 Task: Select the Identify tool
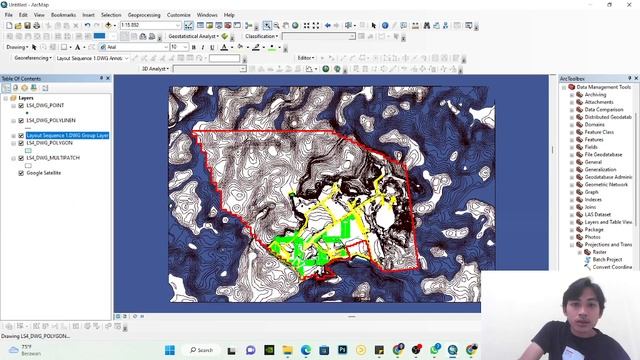(x=385, y=26)
